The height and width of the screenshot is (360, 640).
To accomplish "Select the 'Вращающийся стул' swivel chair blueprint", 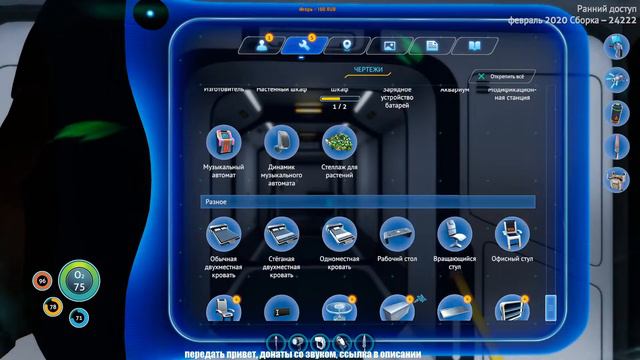I will [455, 234].
